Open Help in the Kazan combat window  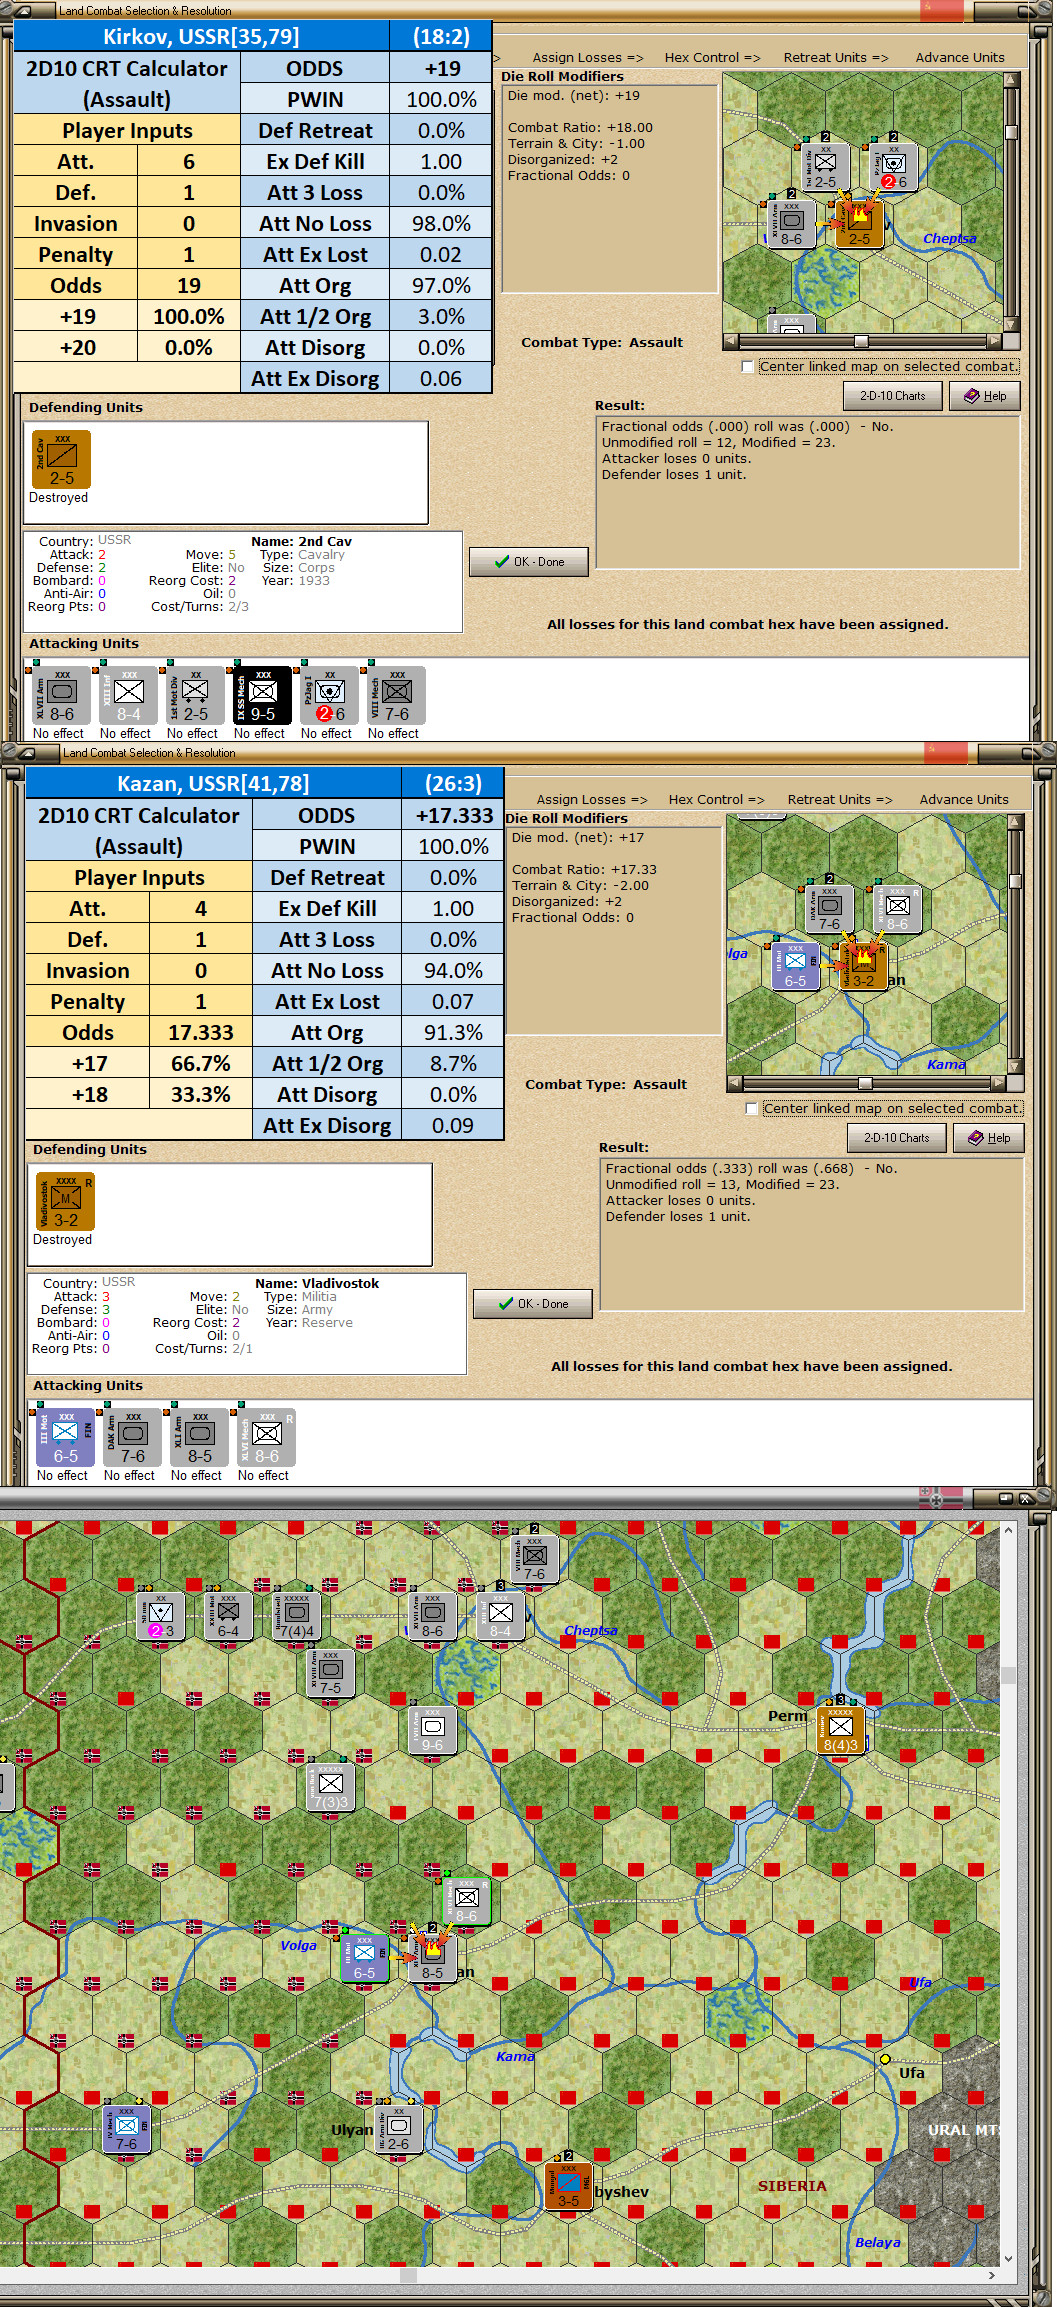coord(989,1138)
